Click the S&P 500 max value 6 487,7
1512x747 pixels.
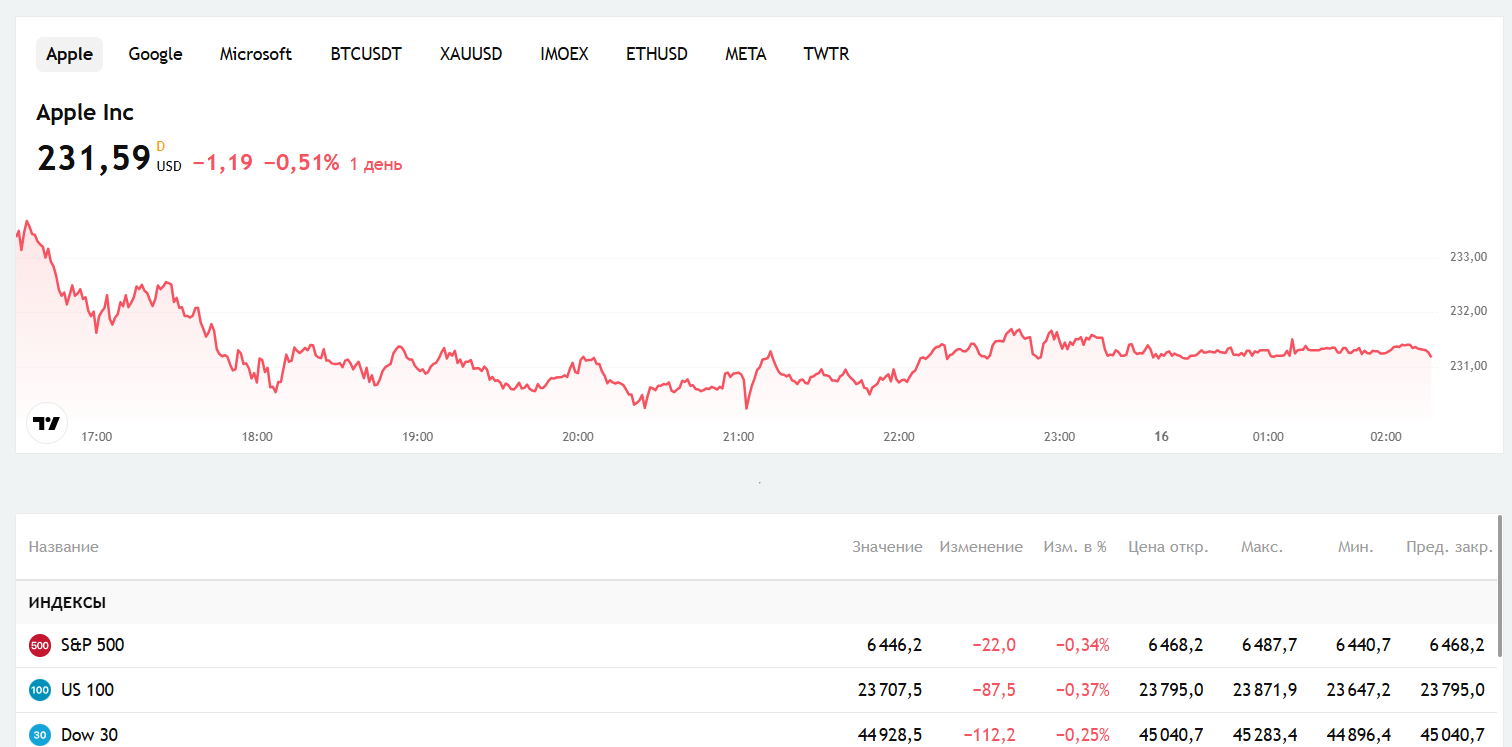coord(1269,646)
